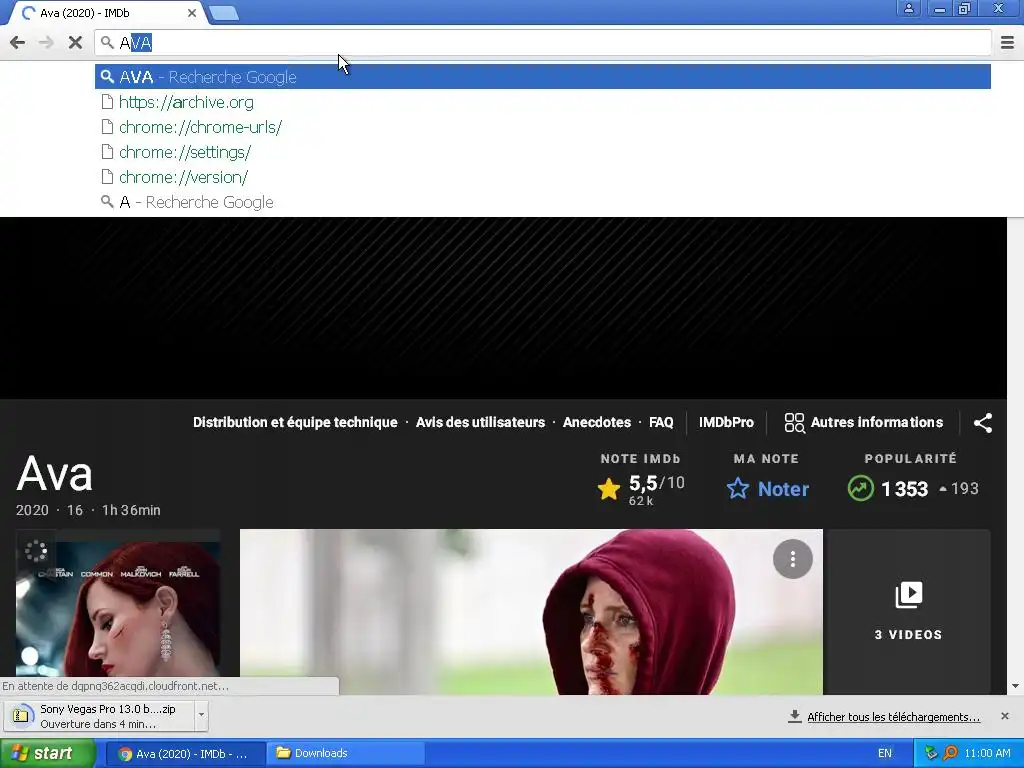Click Afficher tous les téléchargements link
Image resolution: width=1024 pixels, height=768 pixels.
[x=893, y=717]
